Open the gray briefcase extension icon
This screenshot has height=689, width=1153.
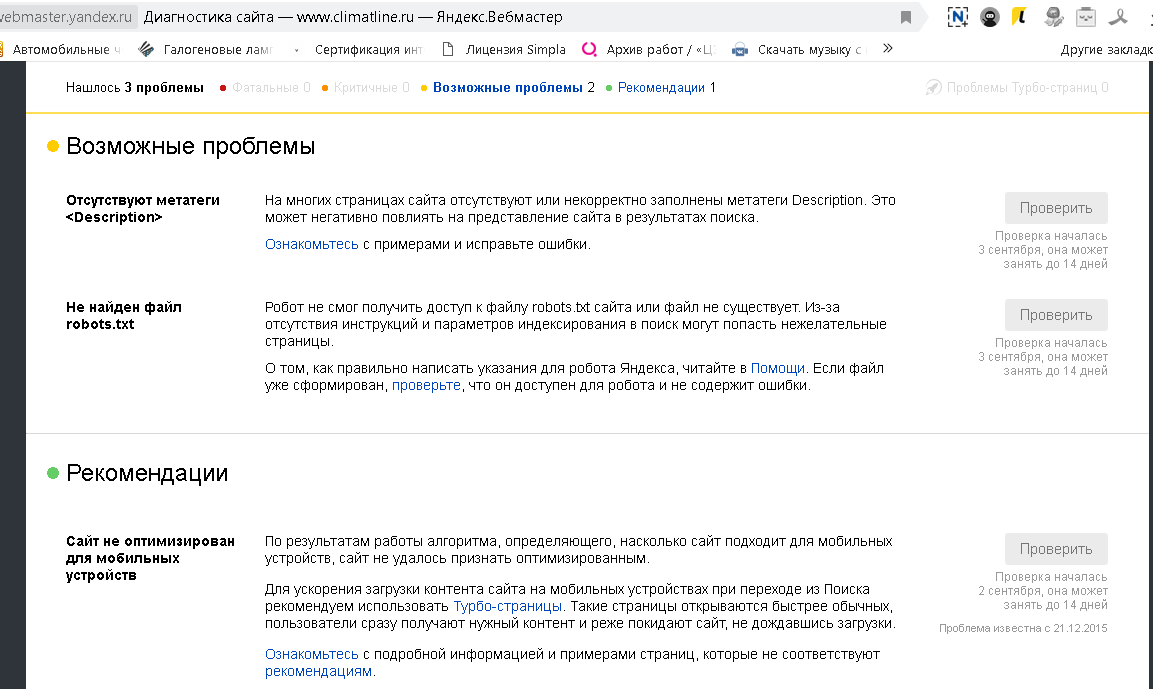tap(1086, 17)
